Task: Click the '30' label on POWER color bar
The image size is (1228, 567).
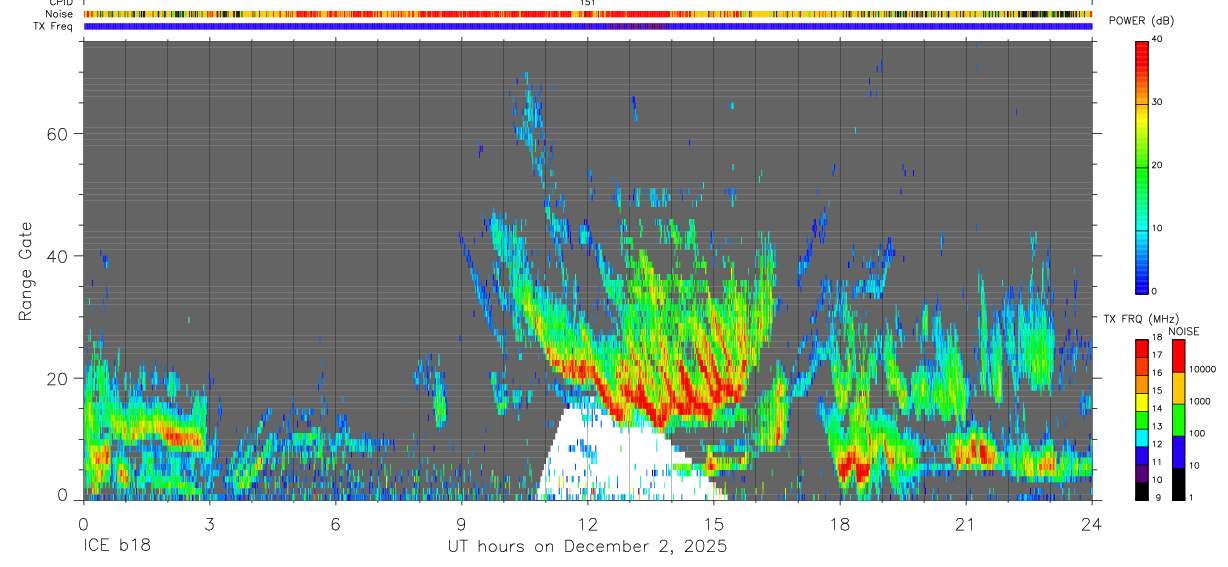Action: [1157, 102]
